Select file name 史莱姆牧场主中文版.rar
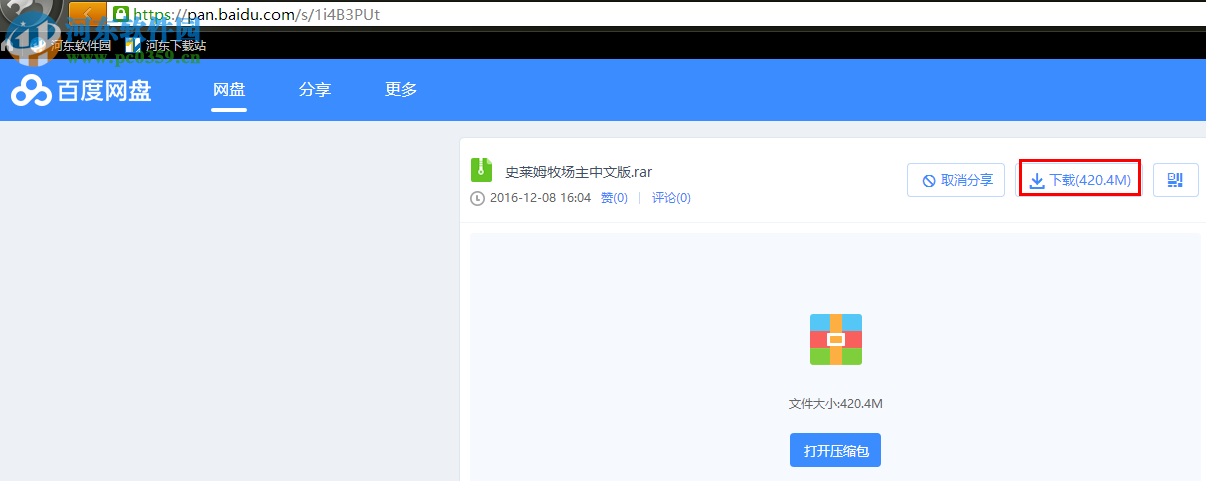1206x481 pixels. [578, 172]
